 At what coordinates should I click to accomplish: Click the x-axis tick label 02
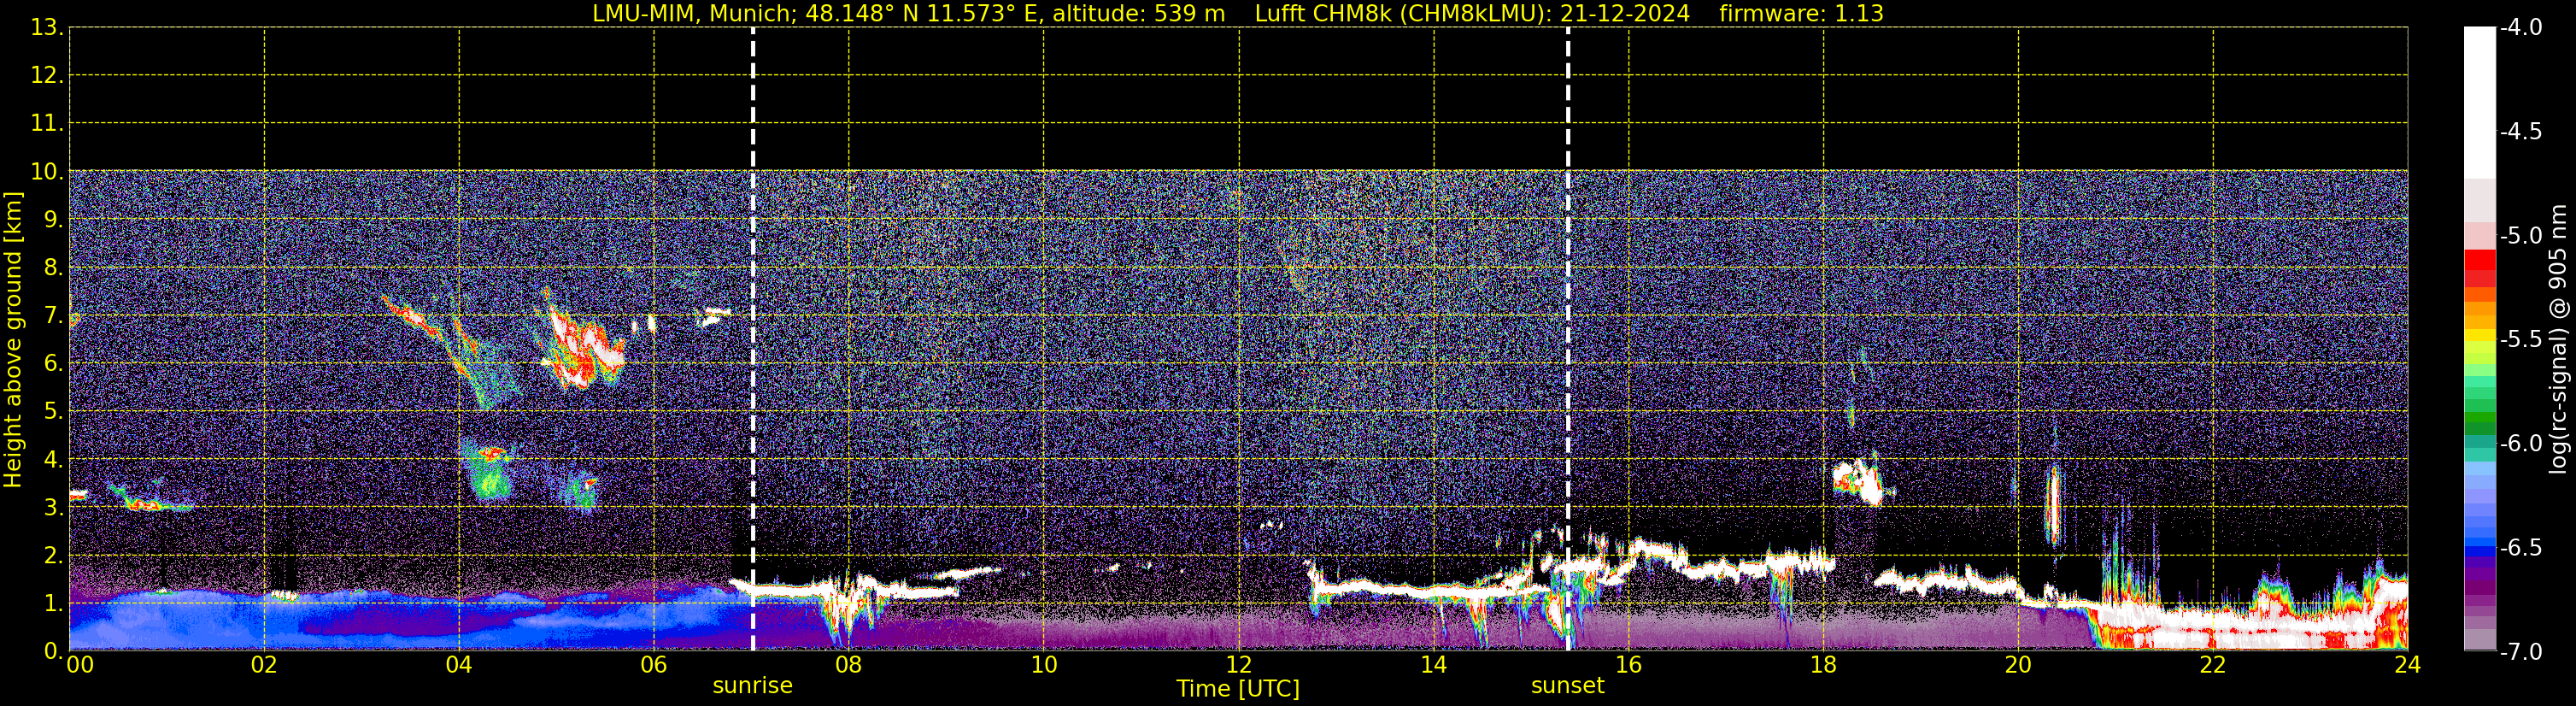pyautogui.click(x=264, y=665)
